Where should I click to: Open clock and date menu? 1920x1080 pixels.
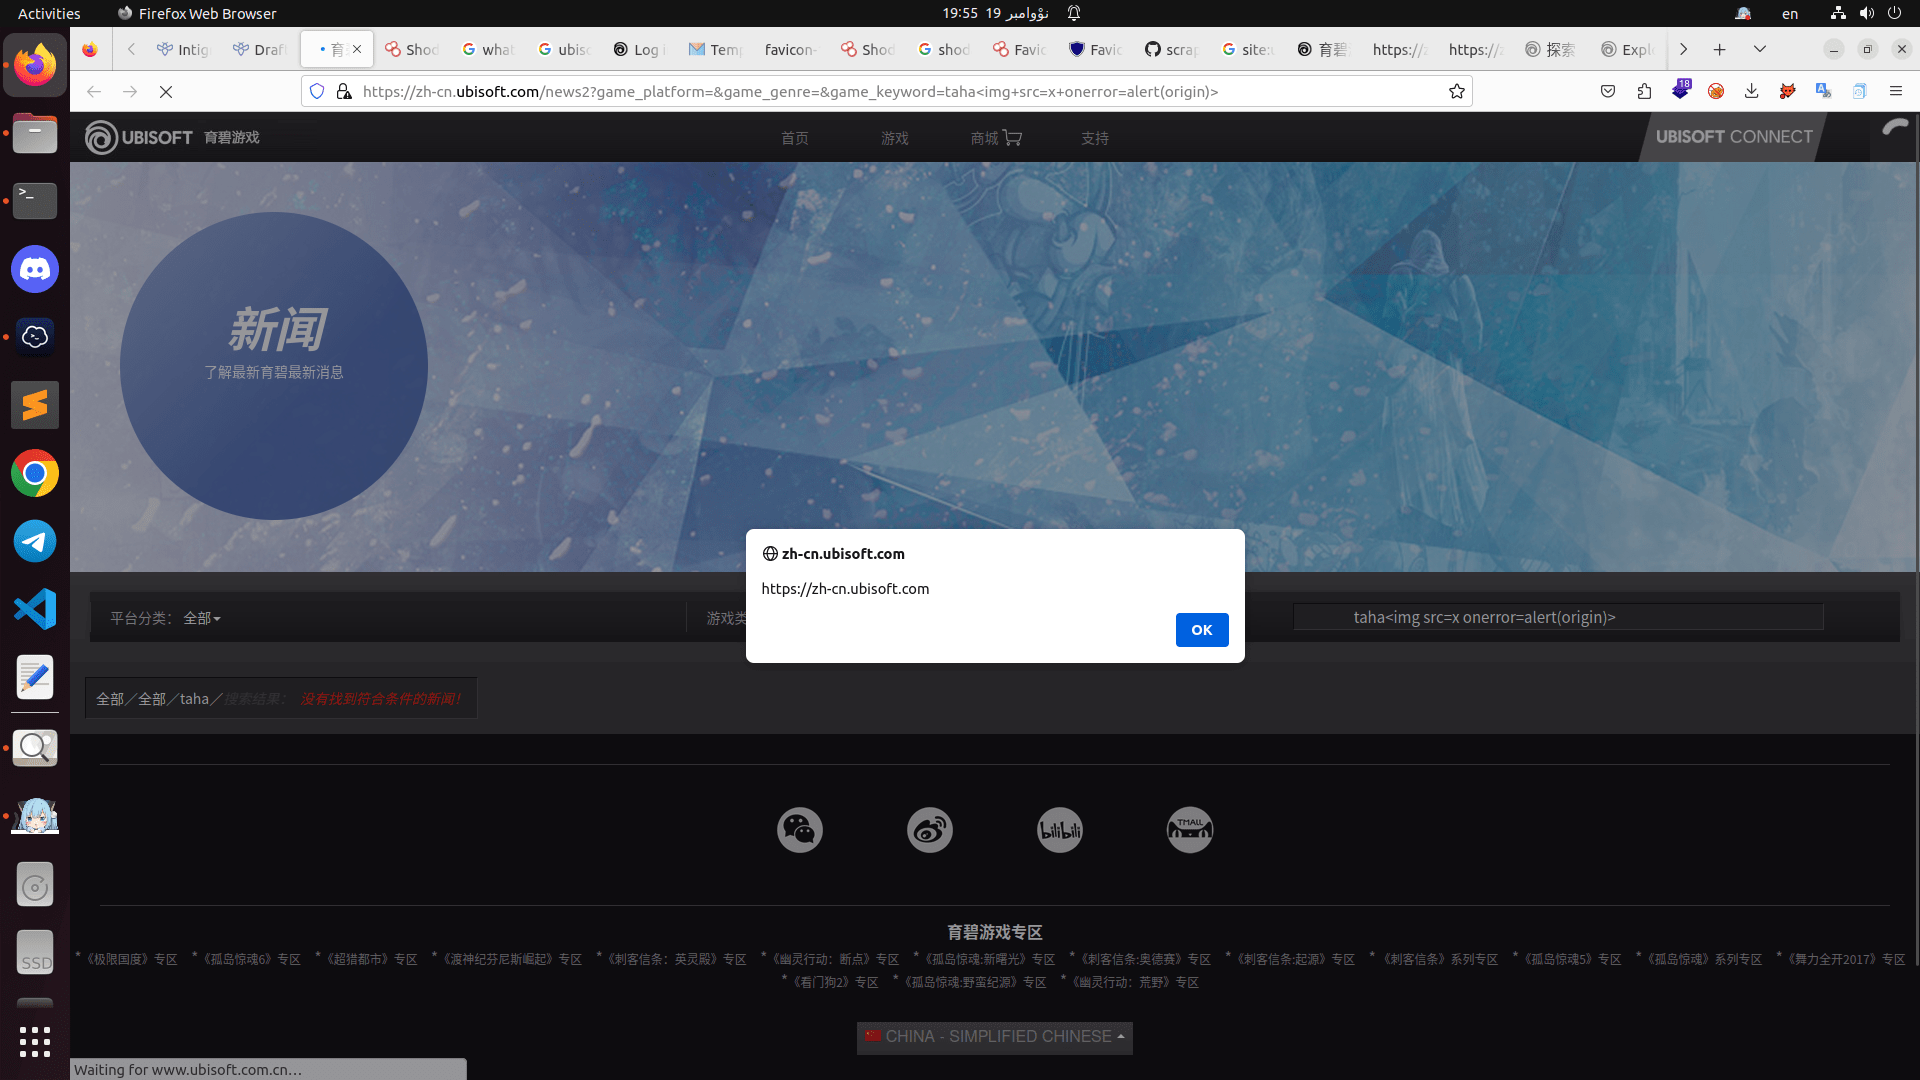pyautogui.click(x=995, y=13)
